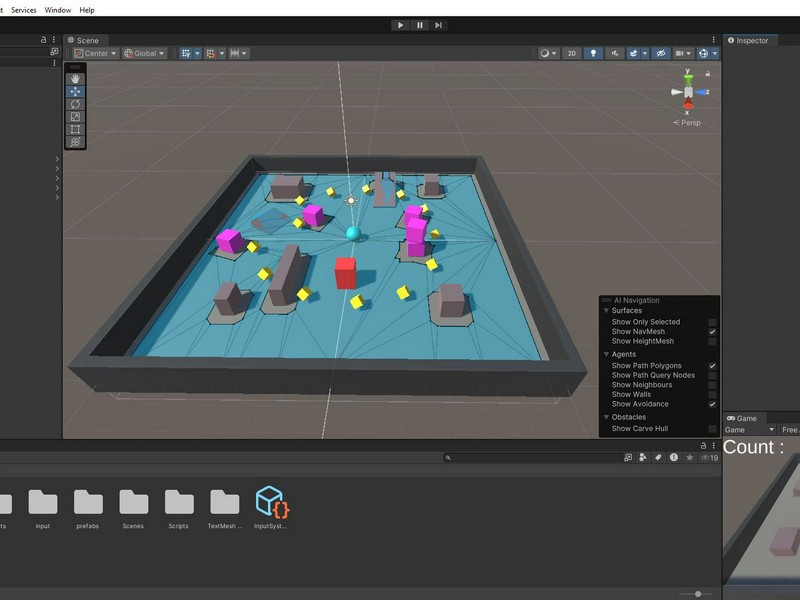
Task: Select the Rect transform tool
Action: 75,129
